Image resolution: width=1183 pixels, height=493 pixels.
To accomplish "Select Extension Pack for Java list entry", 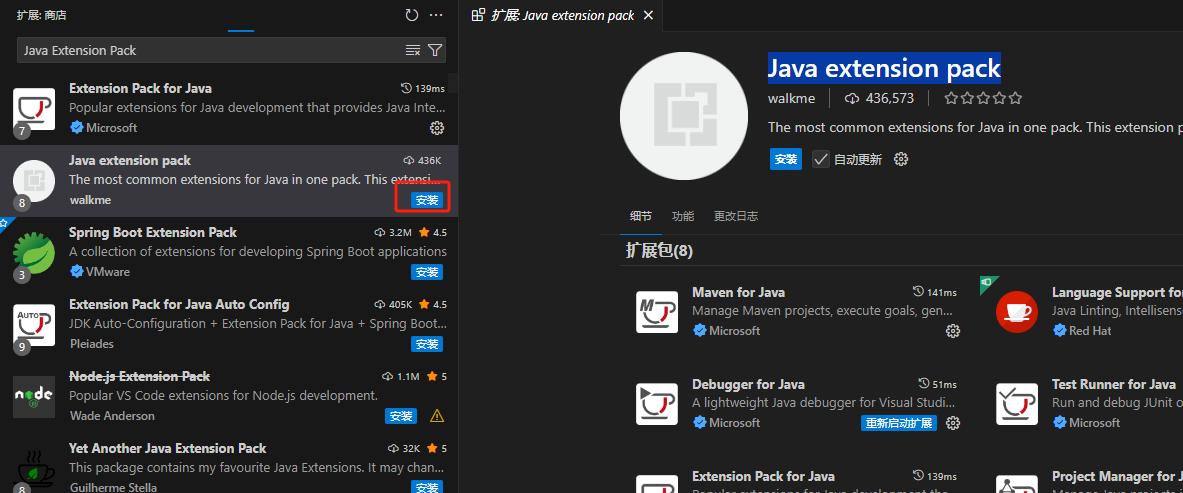I will (229, 109).
